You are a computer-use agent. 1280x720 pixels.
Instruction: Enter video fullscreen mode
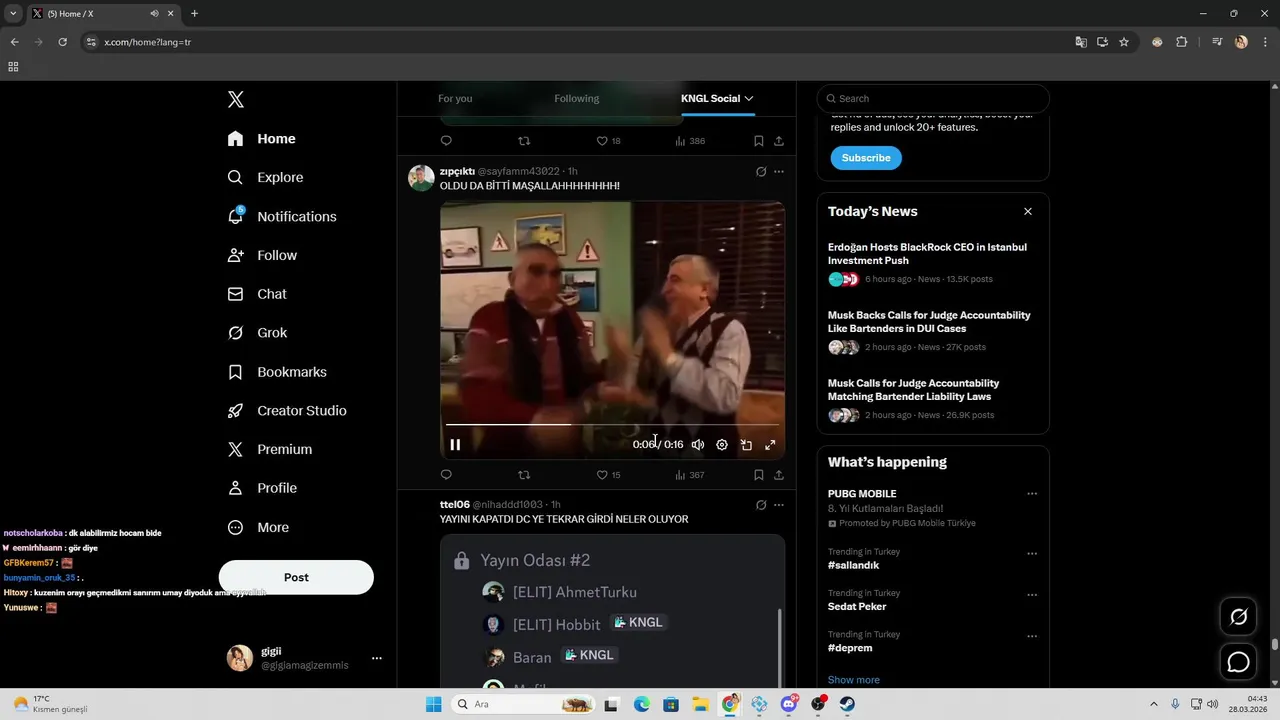770,445
